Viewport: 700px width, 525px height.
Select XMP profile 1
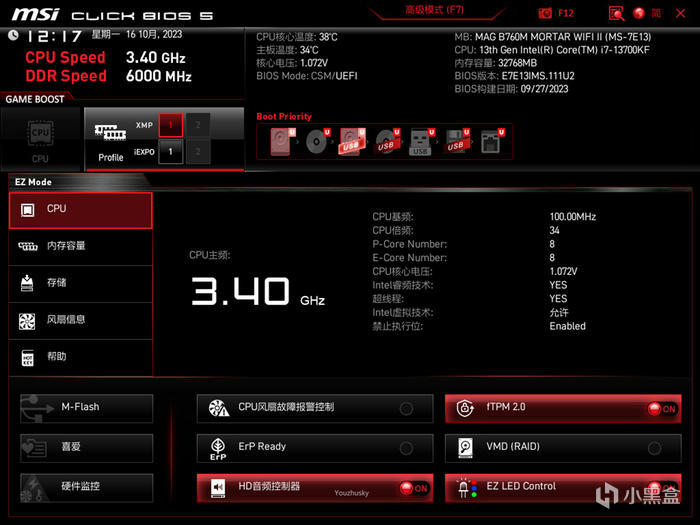171,125
